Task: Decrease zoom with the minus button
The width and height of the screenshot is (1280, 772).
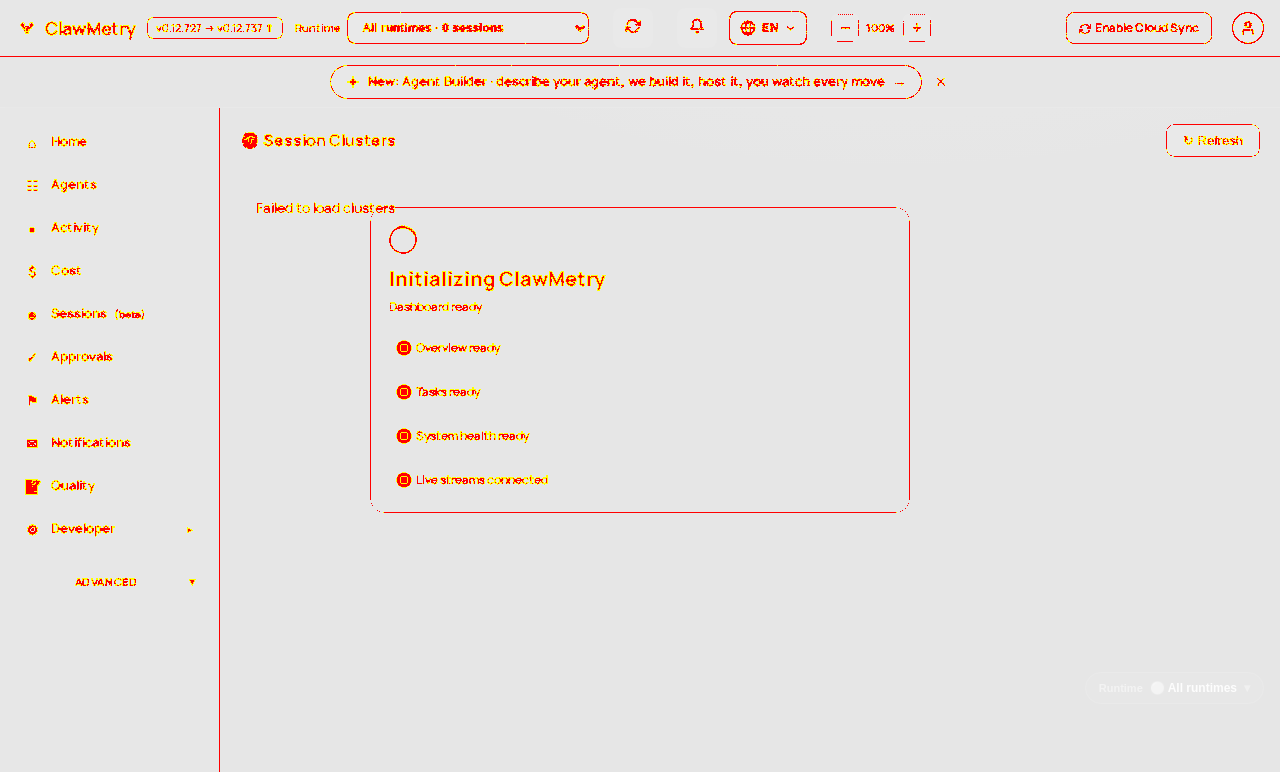Action: point(845,28)
